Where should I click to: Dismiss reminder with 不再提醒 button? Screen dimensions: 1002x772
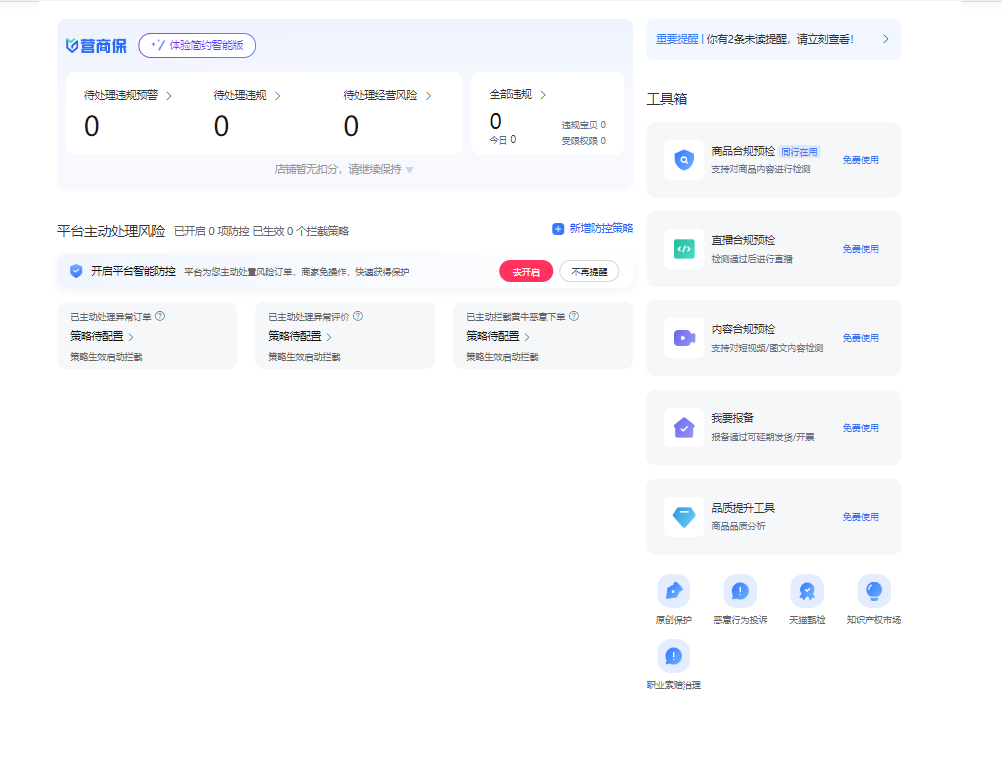point(589,272)
